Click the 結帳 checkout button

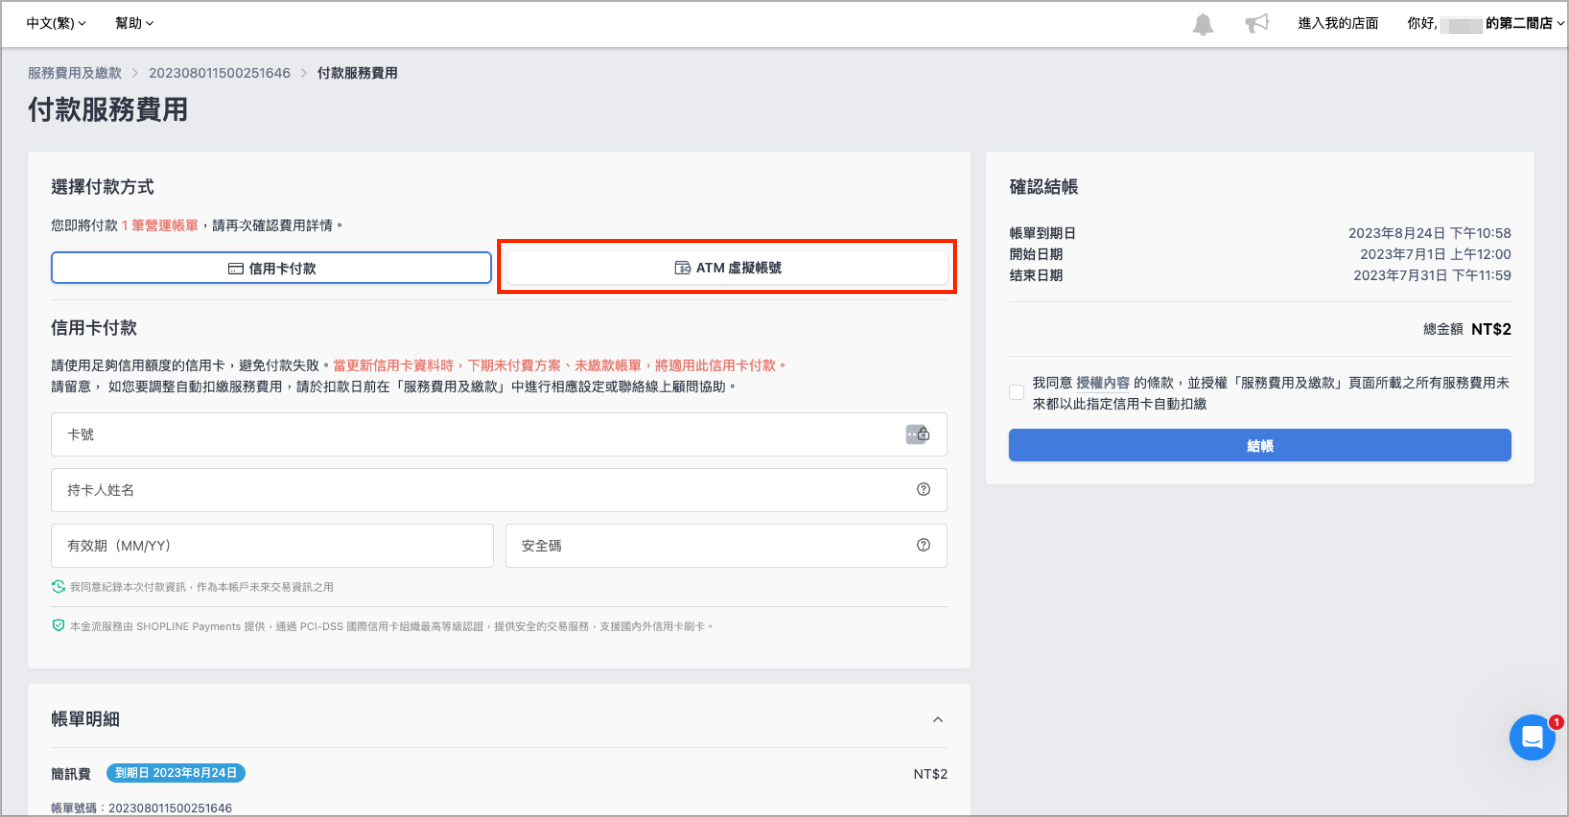1260,445
